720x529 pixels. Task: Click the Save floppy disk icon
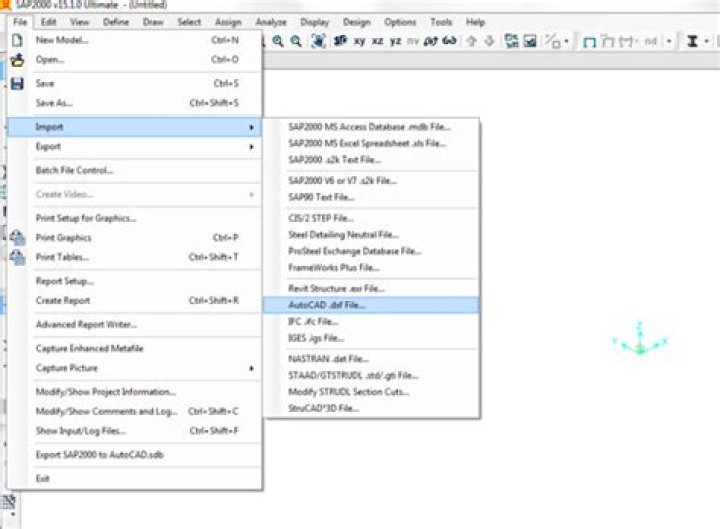point(17,84)
